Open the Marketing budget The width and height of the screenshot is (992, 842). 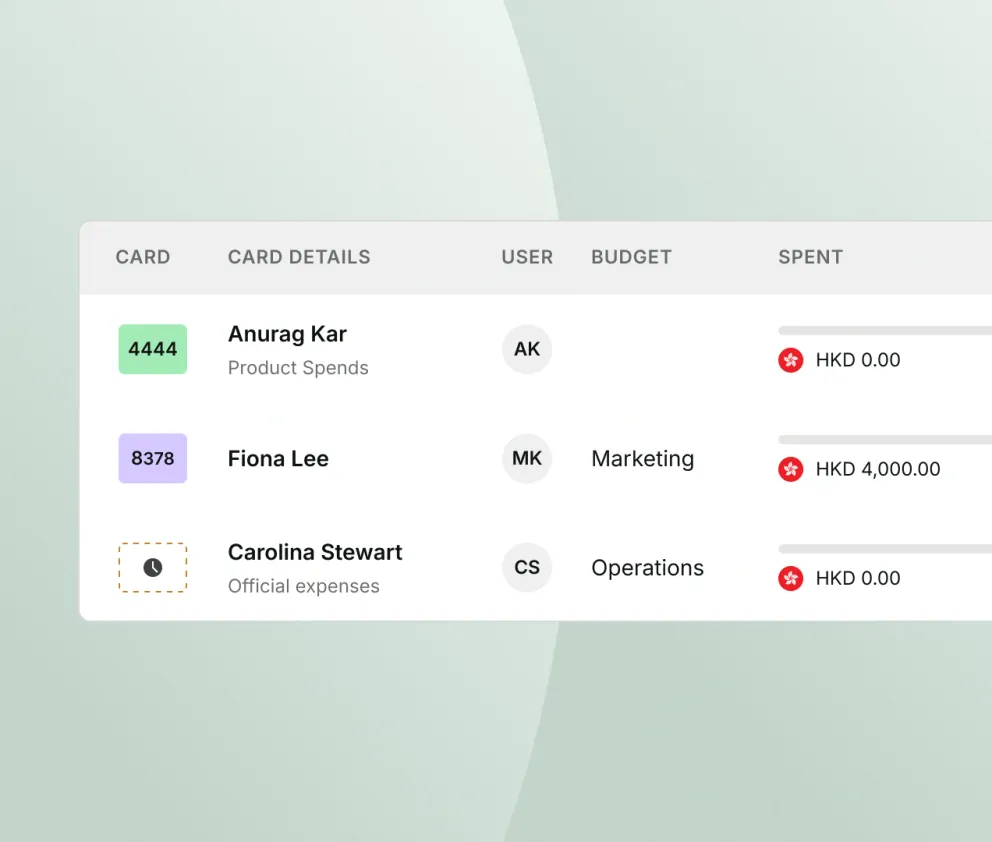point(643,459)
